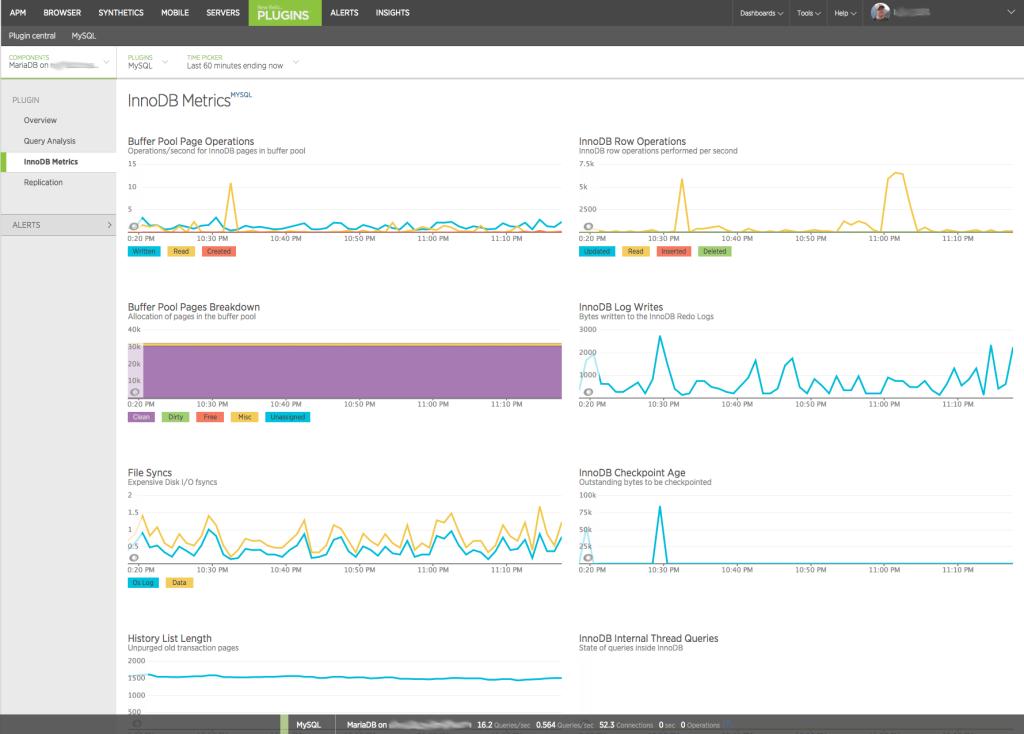Toggle Data series in File Syncs
1024x734 pixels.
pyautogui.click(x=179, y=583)
